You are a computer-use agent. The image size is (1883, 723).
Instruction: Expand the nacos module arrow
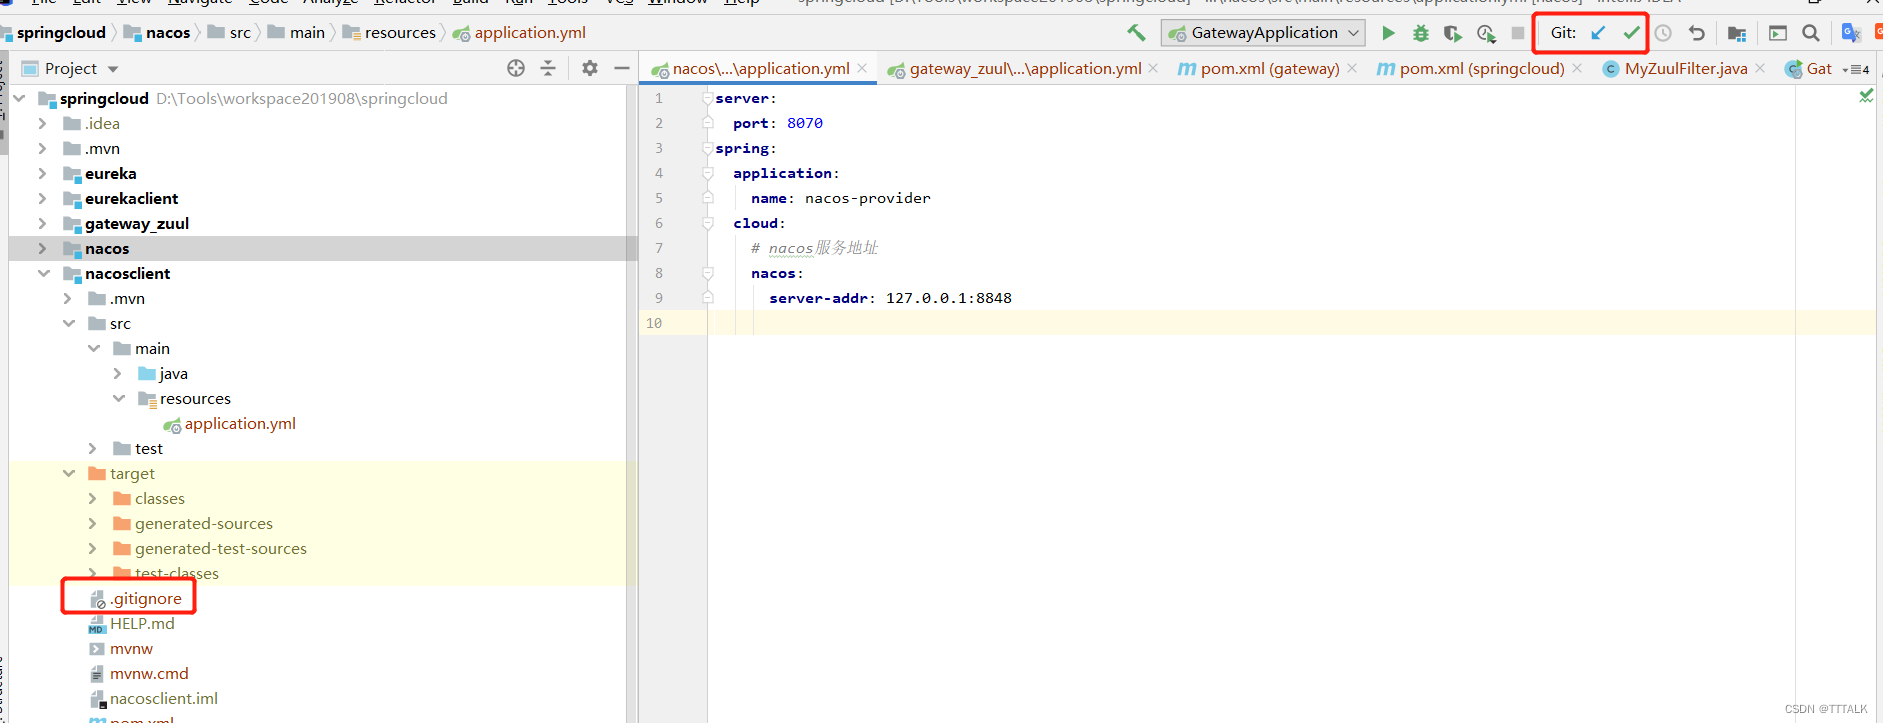(42, 248)
